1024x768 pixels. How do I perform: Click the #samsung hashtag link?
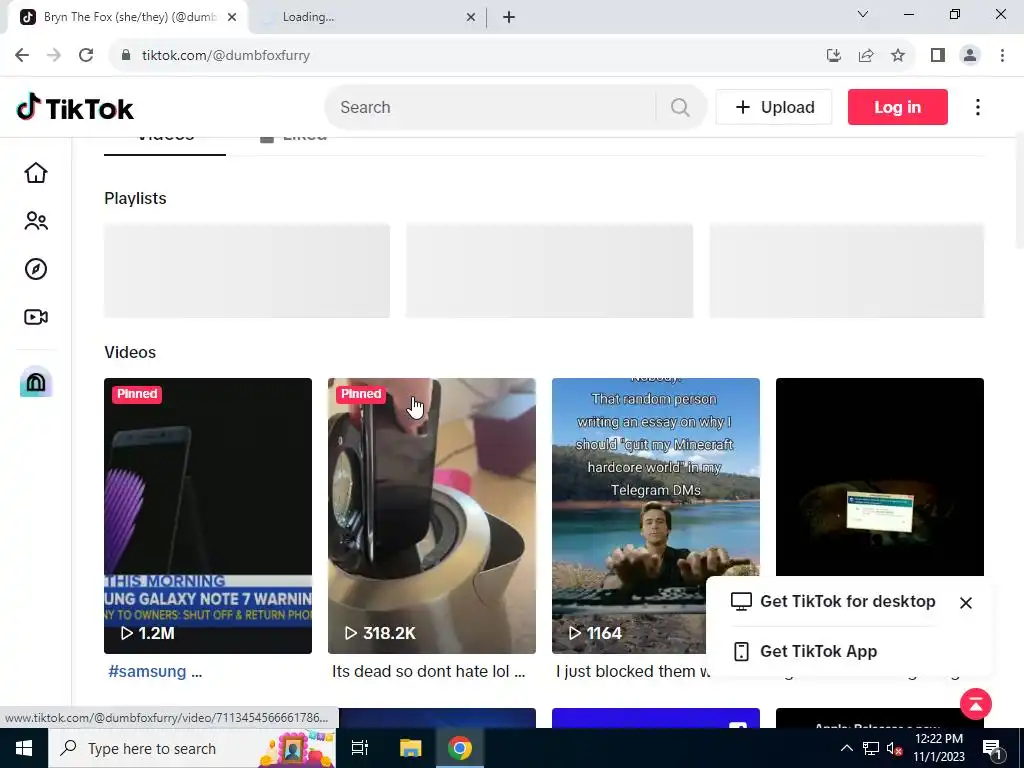point(147,671)
